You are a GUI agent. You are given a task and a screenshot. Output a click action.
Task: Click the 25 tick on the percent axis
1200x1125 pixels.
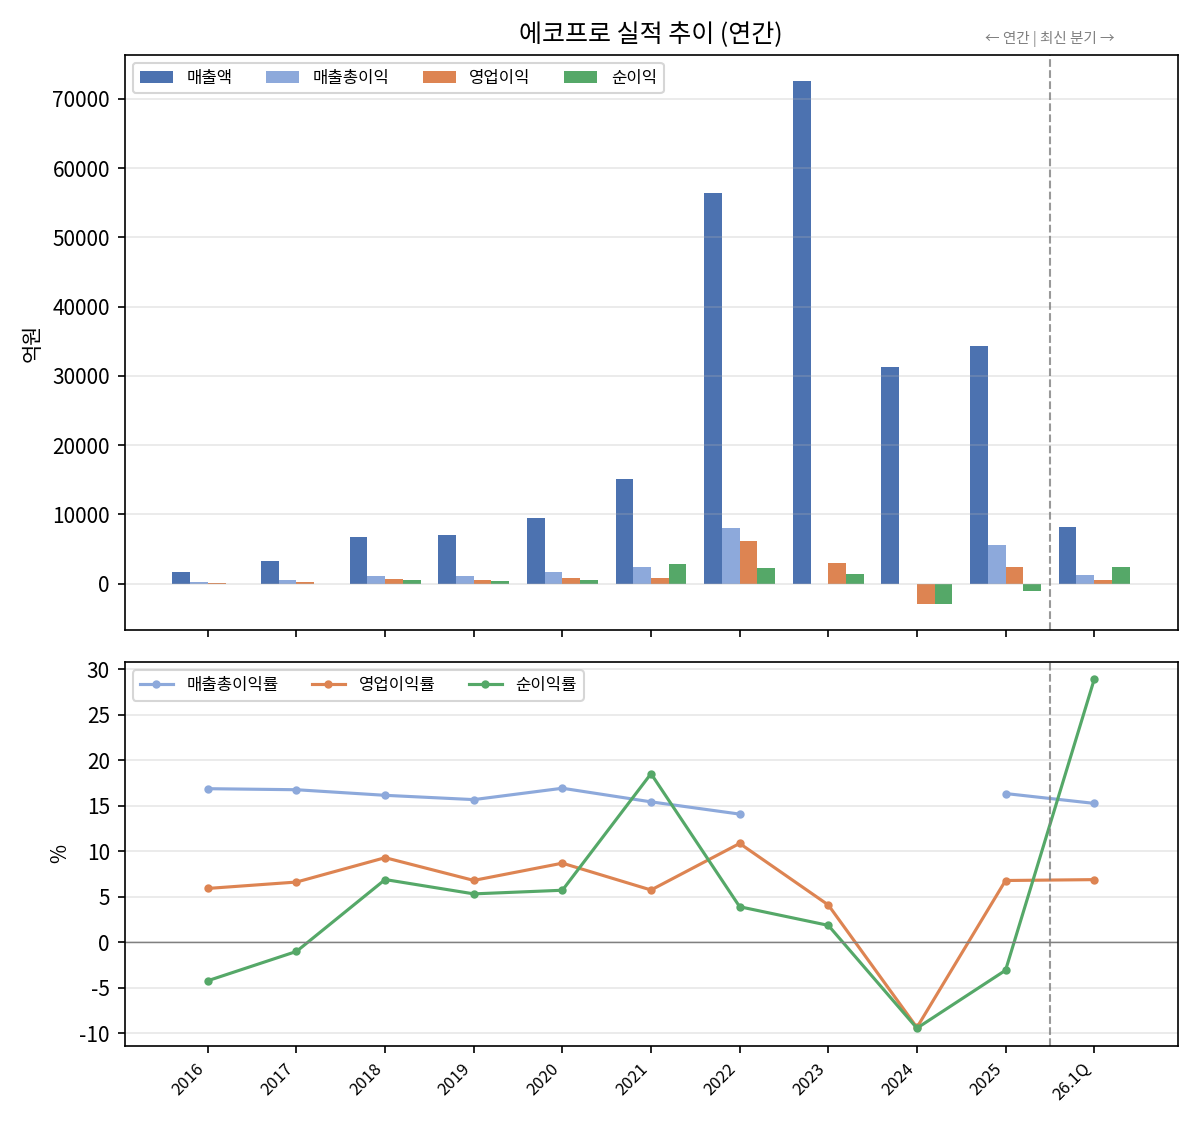(98, 716)
